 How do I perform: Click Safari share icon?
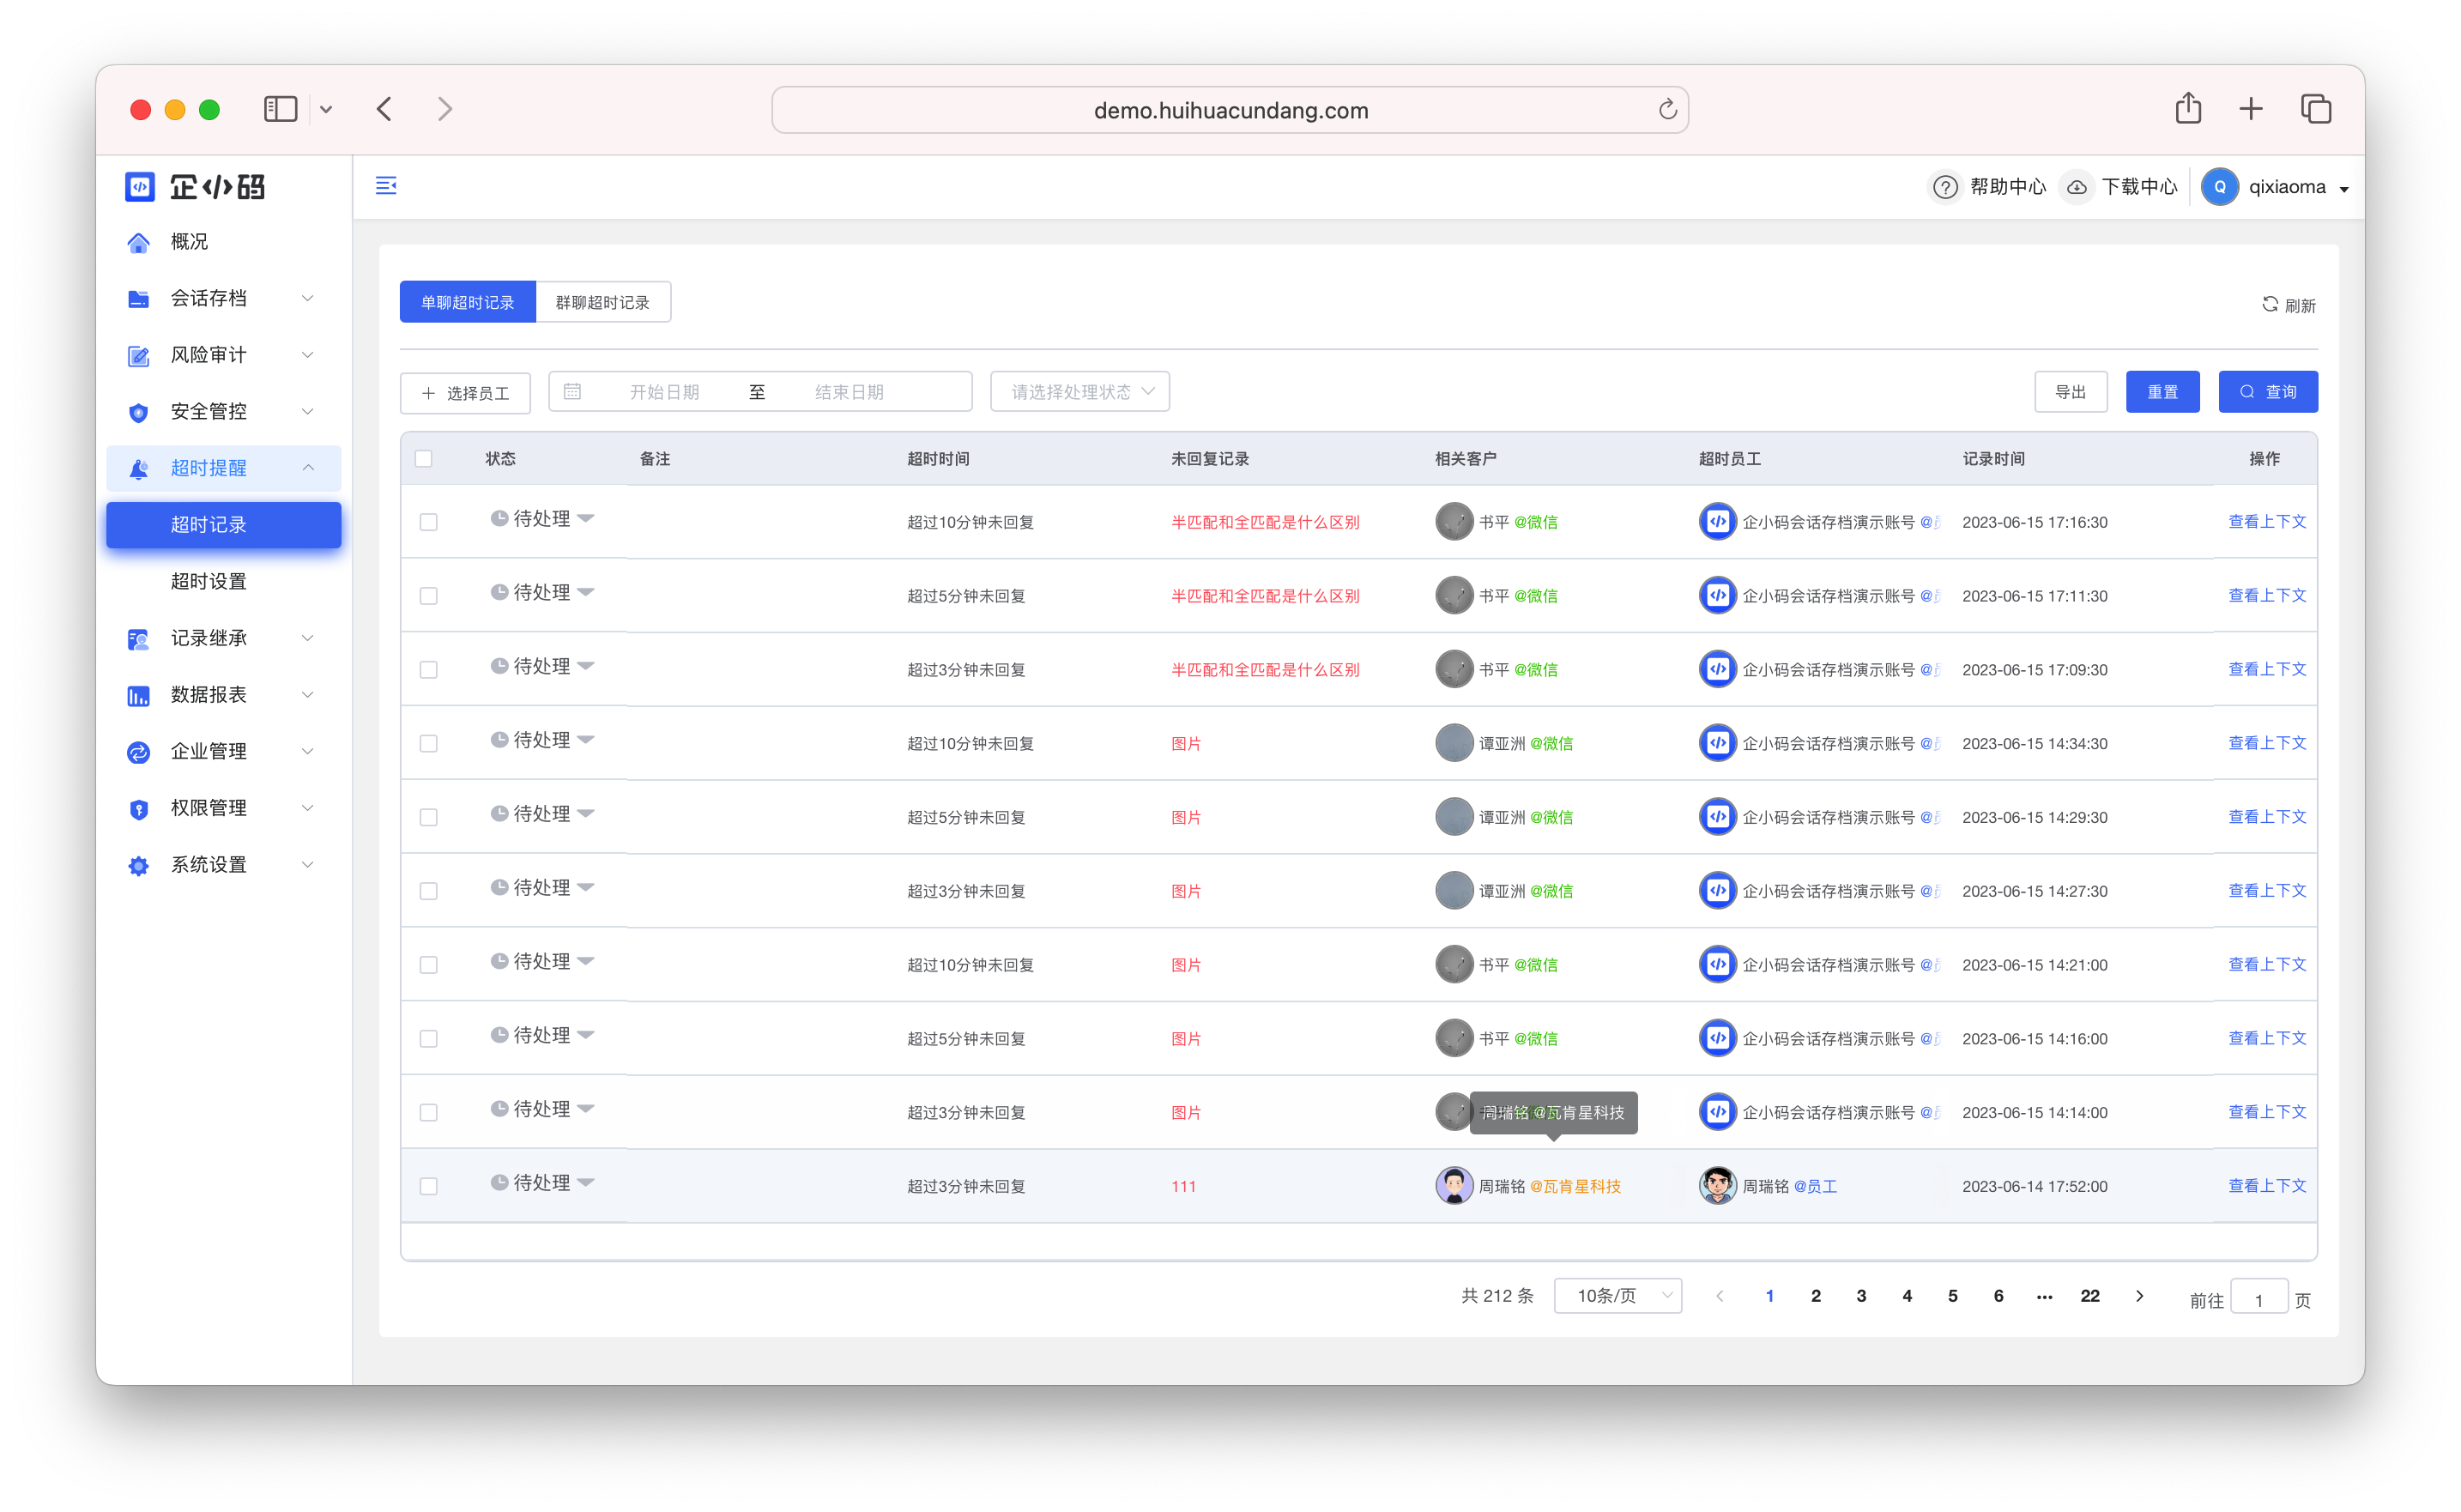(x=2188, y=108)
